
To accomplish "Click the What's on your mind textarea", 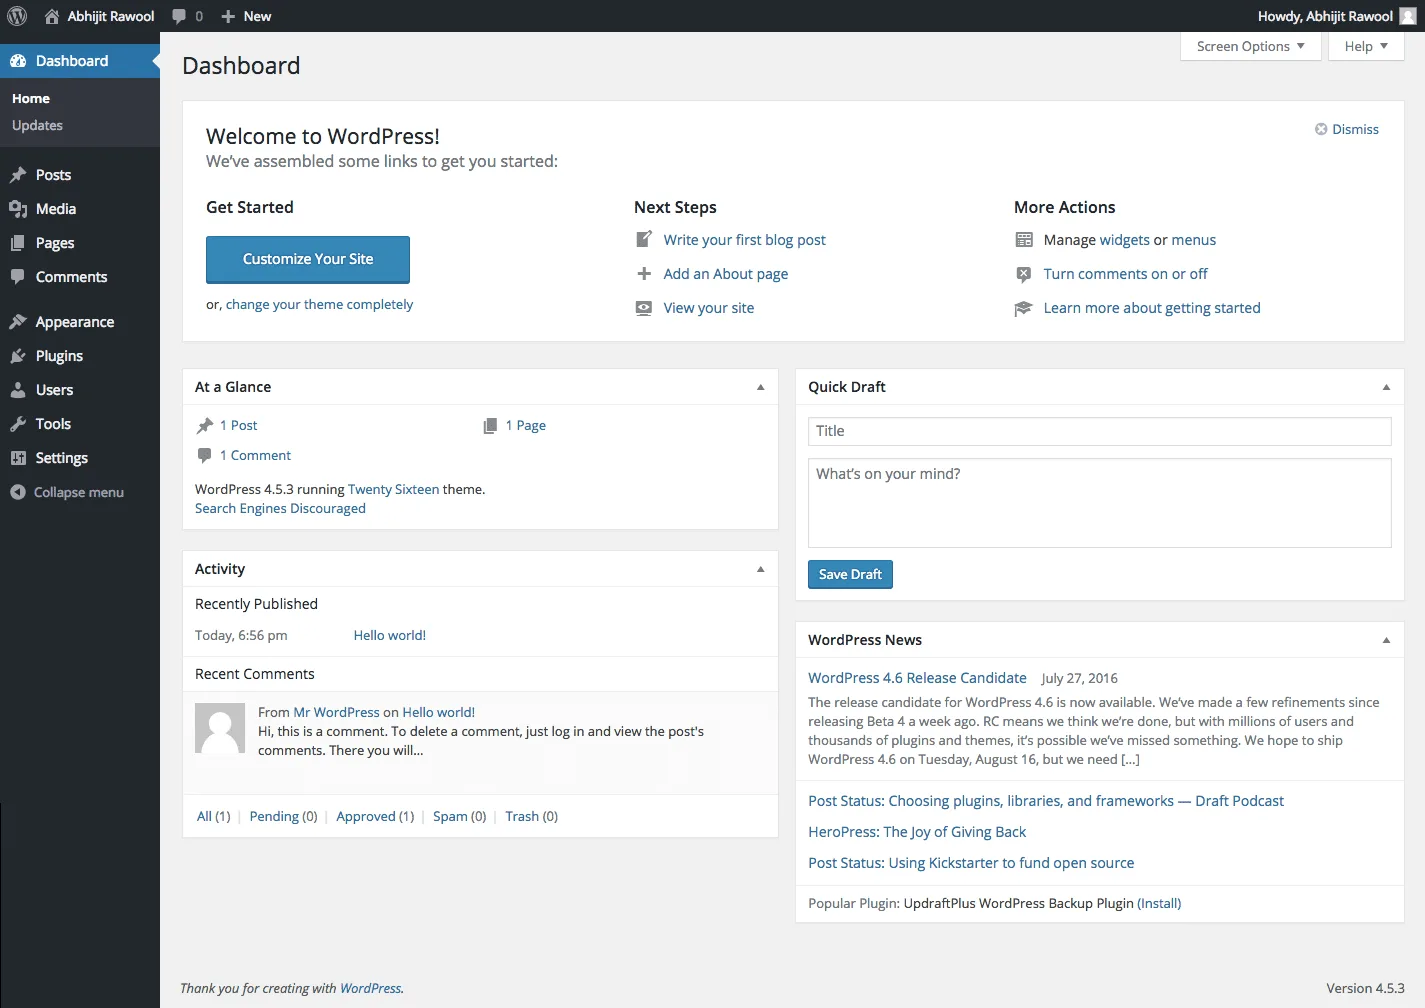I will (1099, 503).
